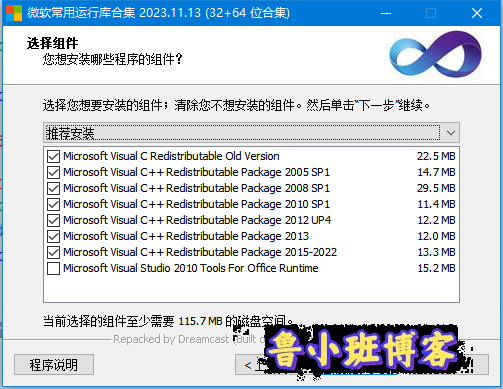Toggle Visual C++ Redistributable Package 2015-2022 checkbox
The width and height of the screenshot is (503, 389).
click(53, 252)
